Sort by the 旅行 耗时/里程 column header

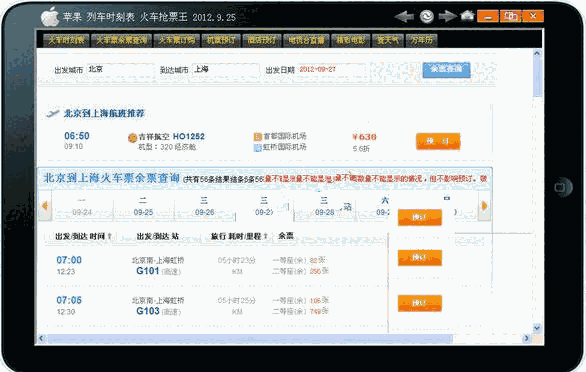239,236
